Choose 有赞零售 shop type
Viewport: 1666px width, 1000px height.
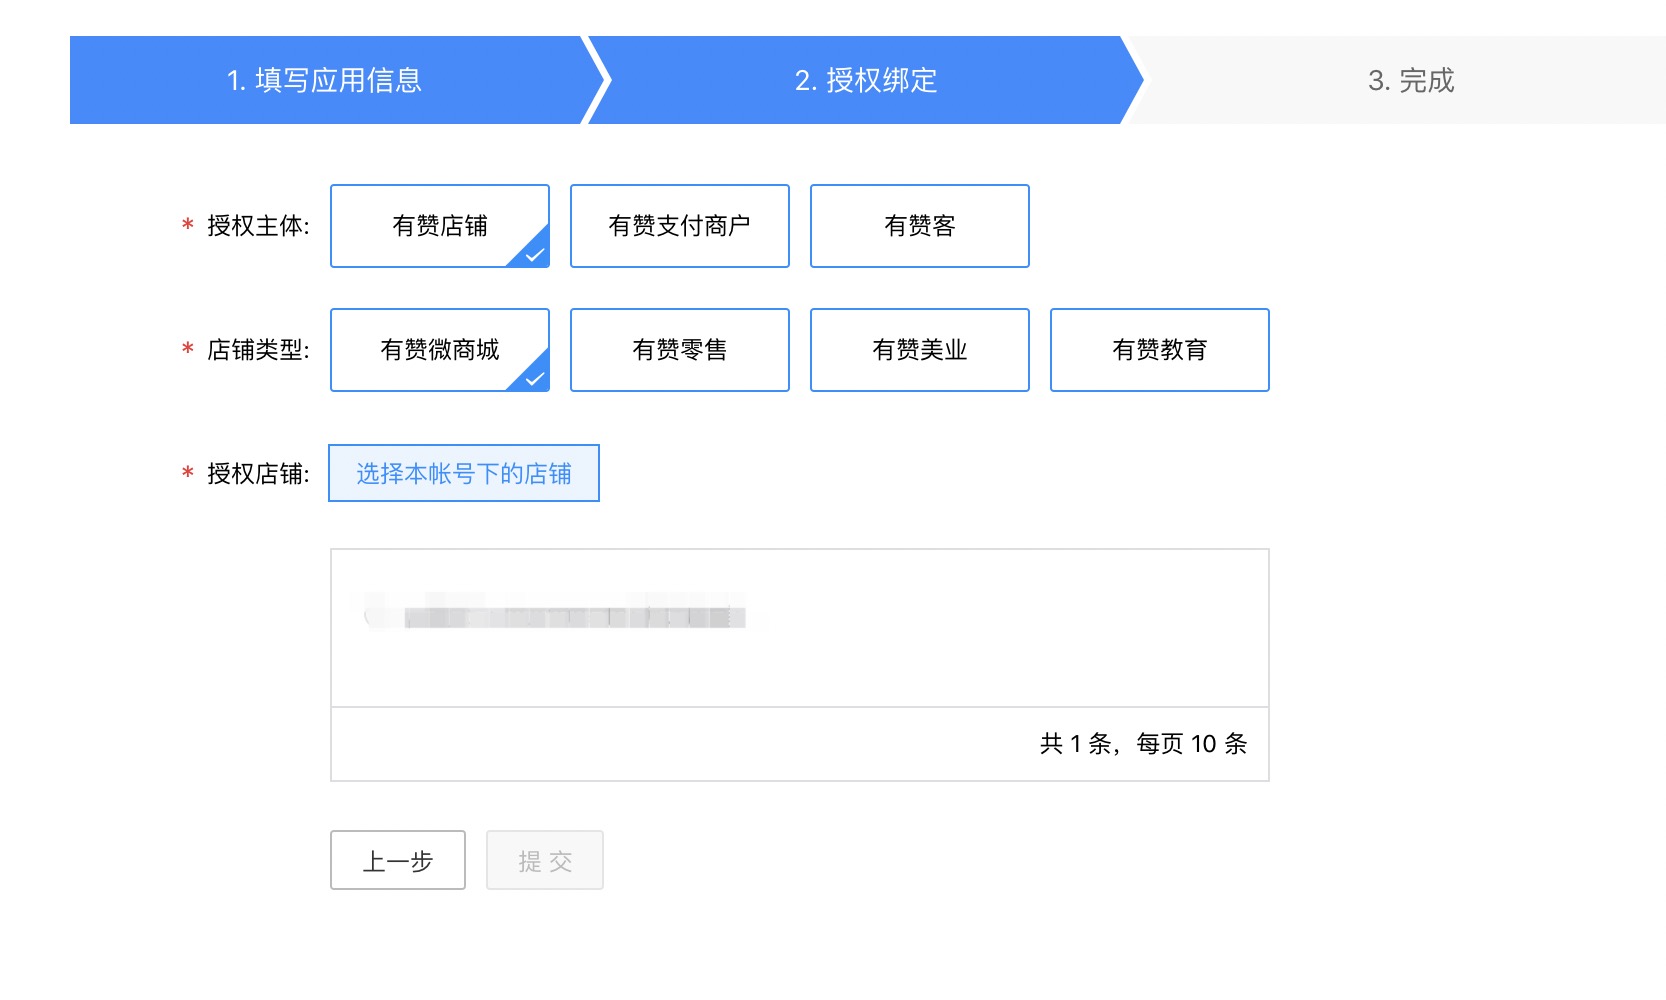pyautogui.click(x=680, y=350)
